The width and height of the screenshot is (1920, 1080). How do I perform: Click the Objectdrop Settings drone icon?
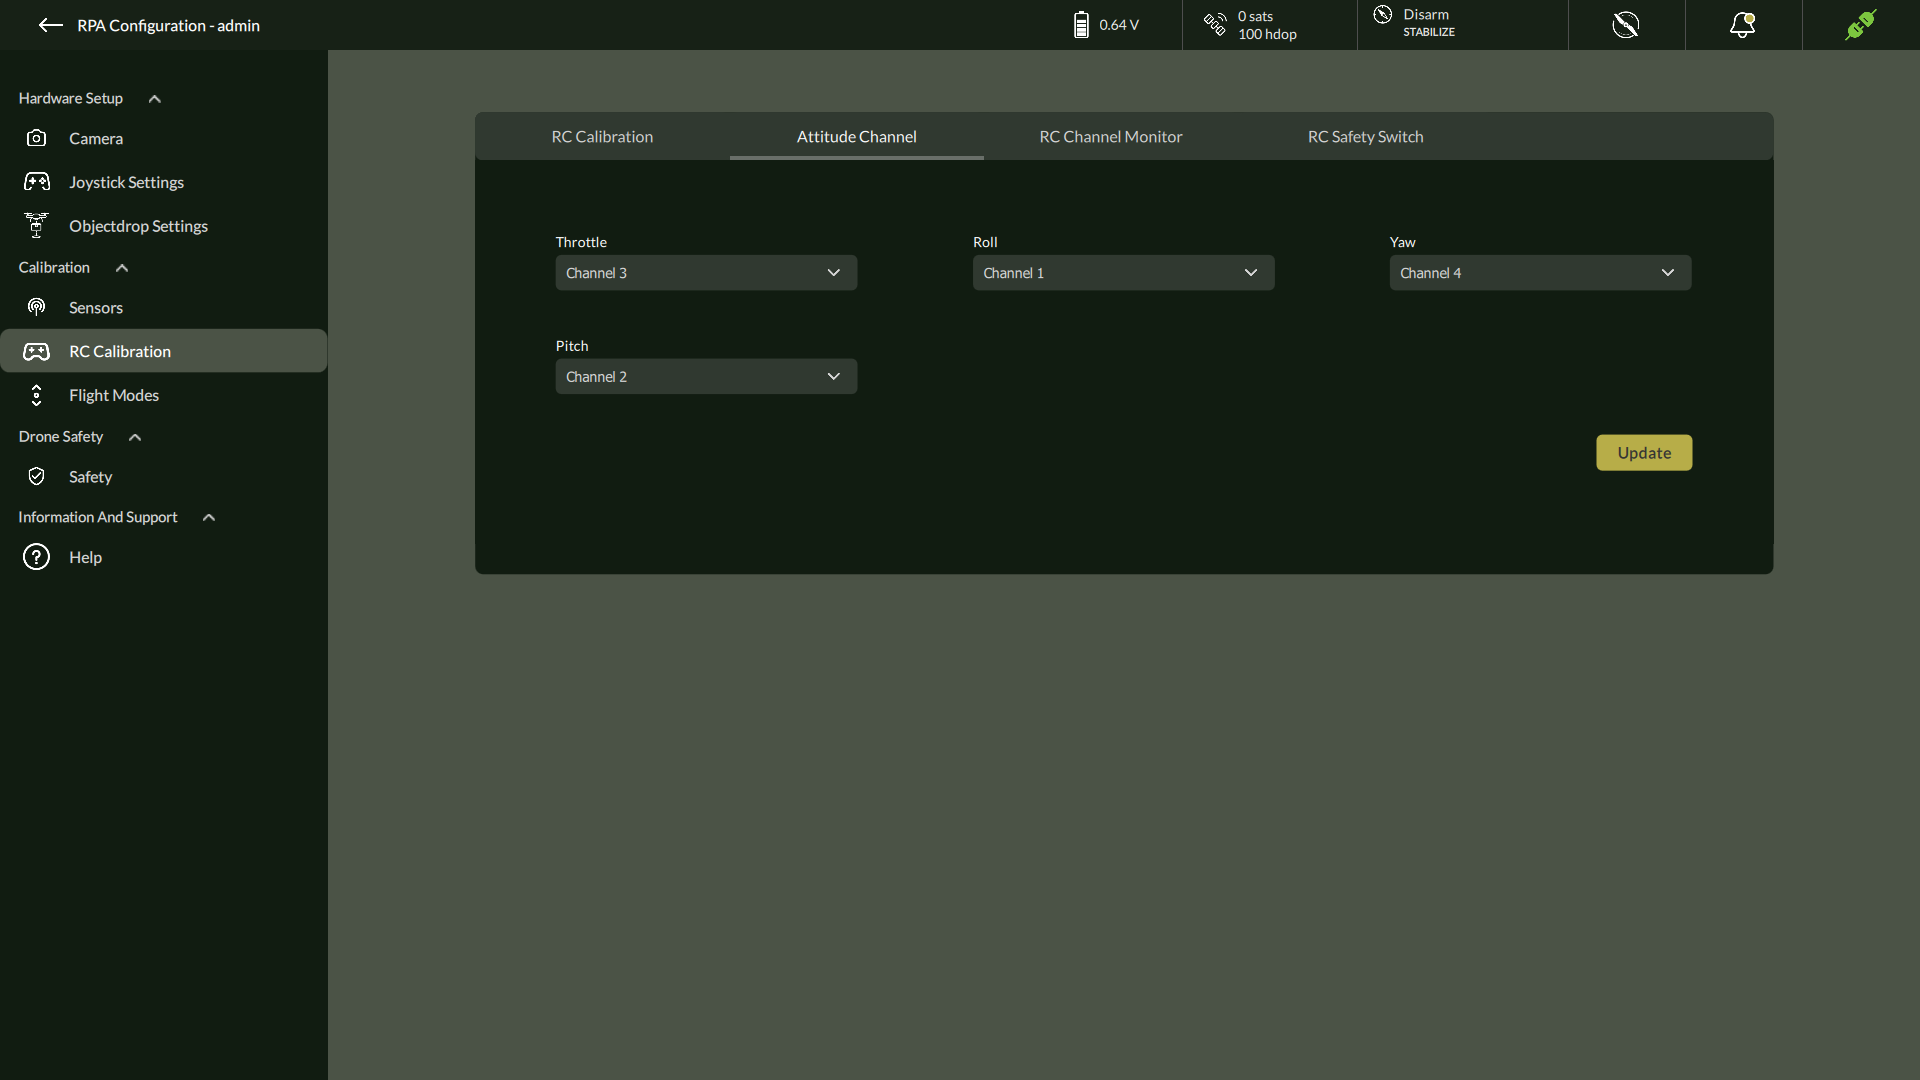tap(36, 226)
